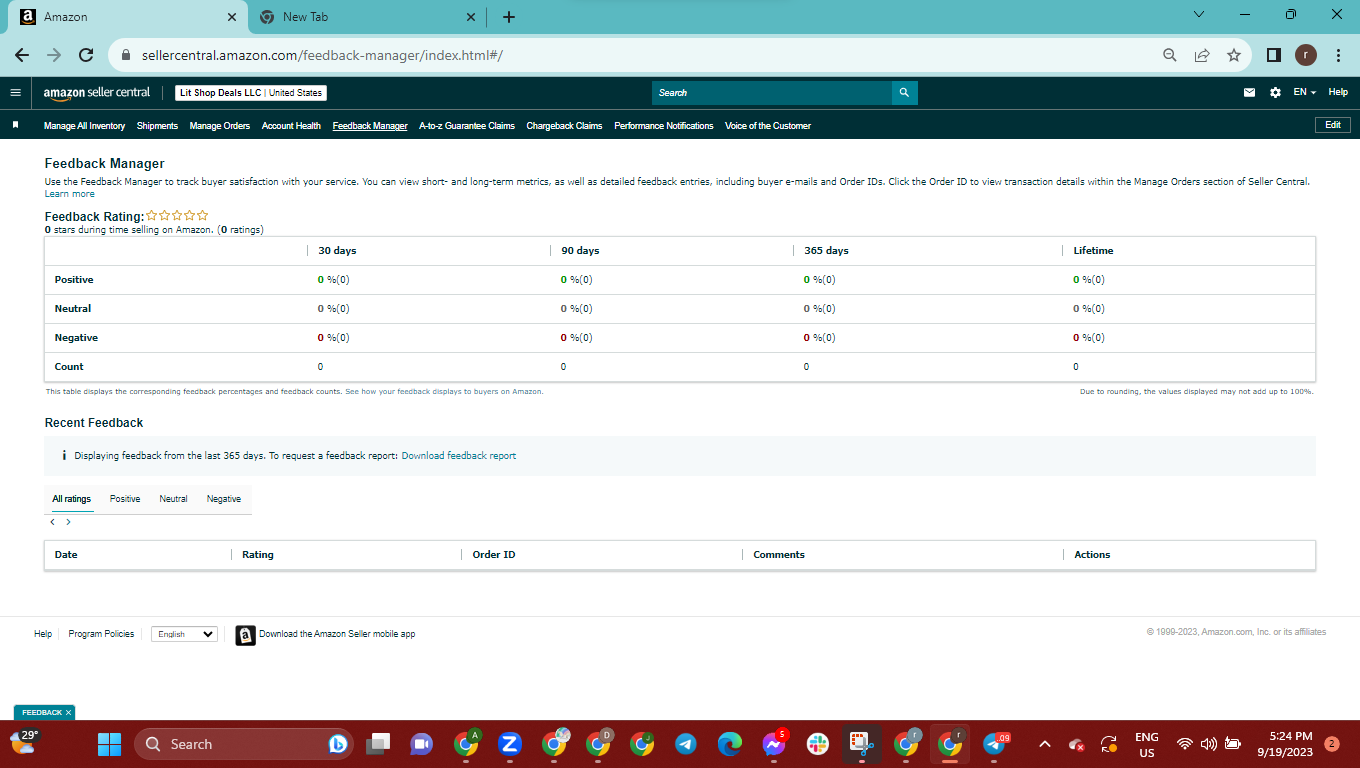The height and width of the screenshot is (768, 1360).
Task: Open the Chrome three-dot menu
Action: pyautogui.click(x=1338, y=55)
